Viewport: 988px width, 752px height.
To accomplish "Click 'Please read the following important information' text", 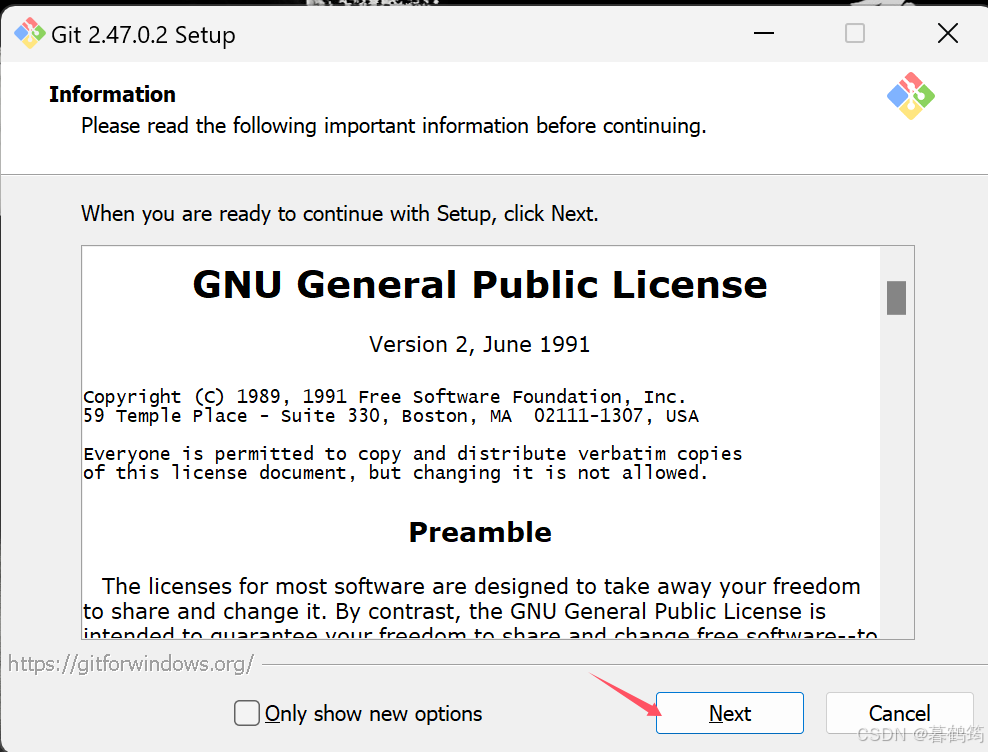I will click(394, 126).
